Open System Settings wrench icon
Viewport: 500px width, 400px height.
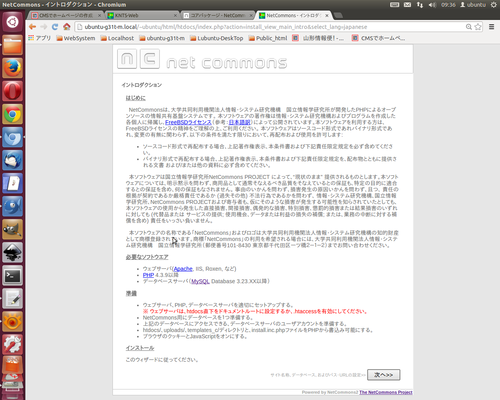pyautogui.click(x=12, y=344)
